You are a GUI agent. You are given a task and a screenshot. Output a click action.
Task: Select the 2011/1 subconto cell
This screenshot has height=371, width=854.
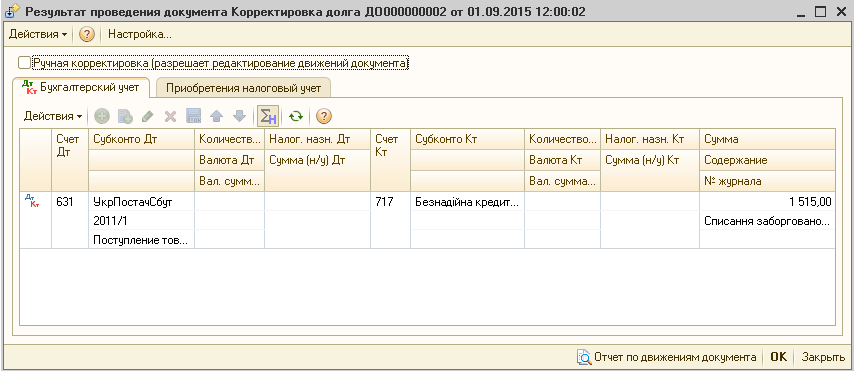(141, 221)
